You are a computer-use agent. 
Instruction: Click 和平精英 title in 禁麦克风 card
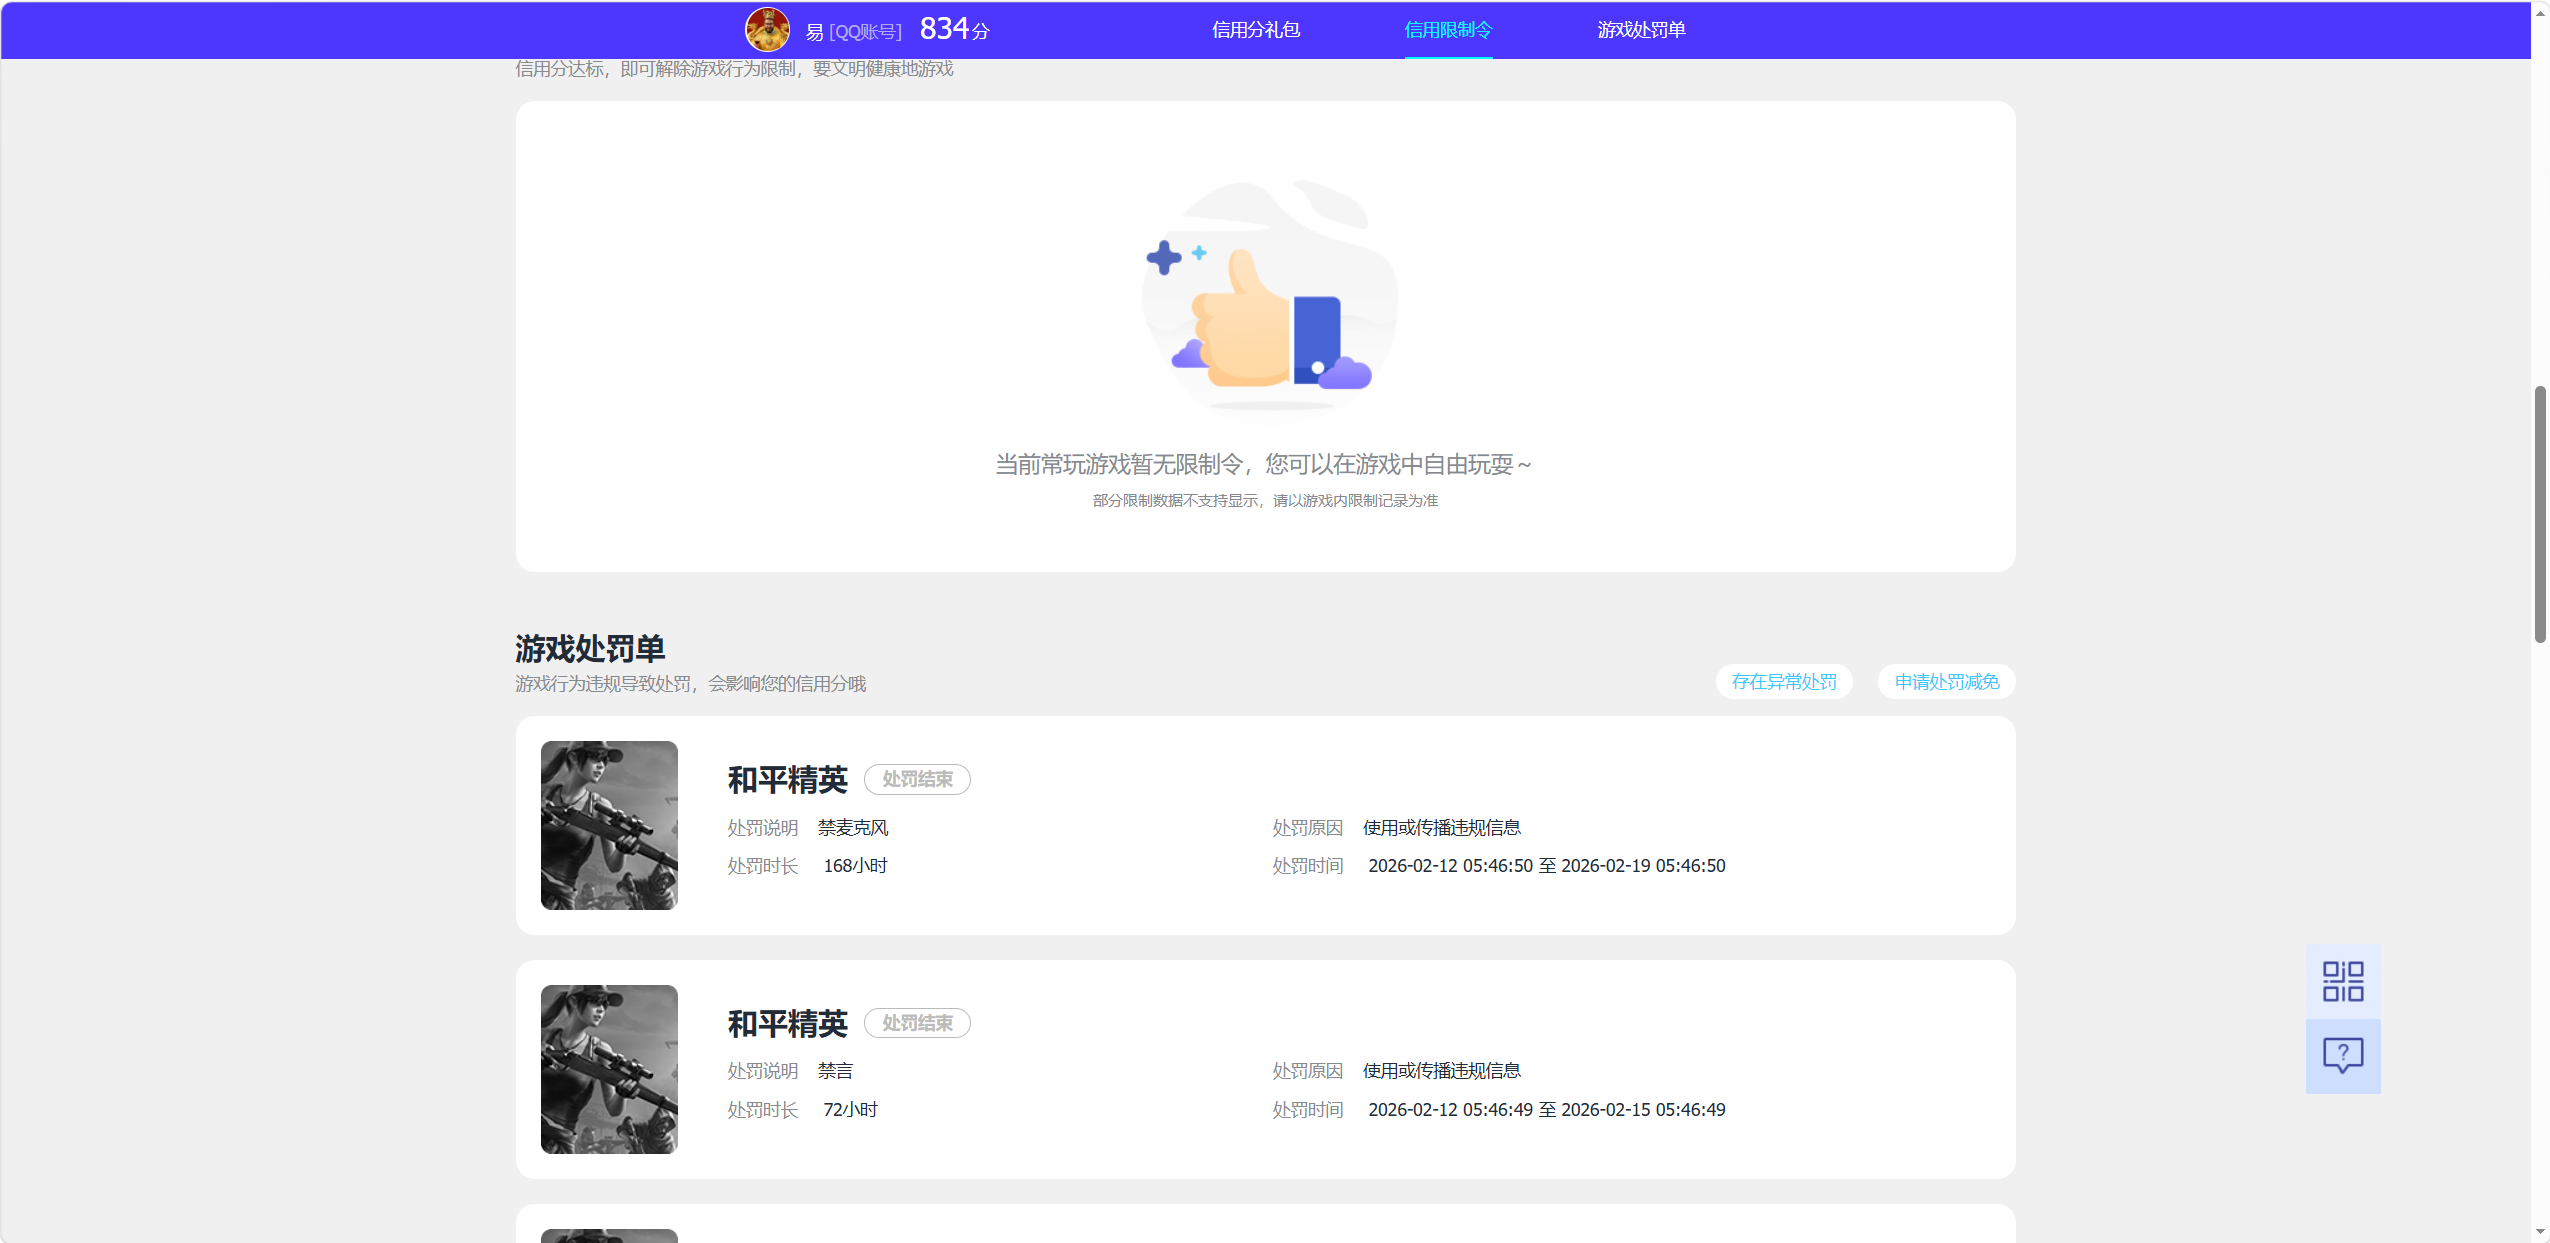[787, 780]
